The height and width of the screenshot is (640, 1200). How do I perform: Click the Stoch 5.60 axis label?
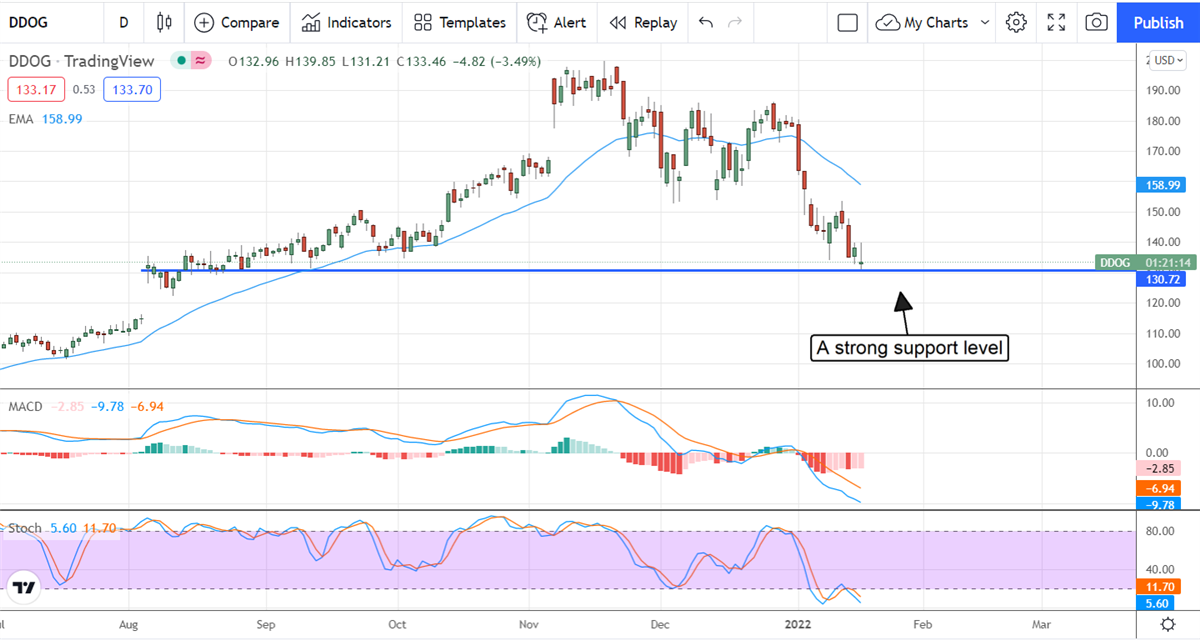[1159, 604]
